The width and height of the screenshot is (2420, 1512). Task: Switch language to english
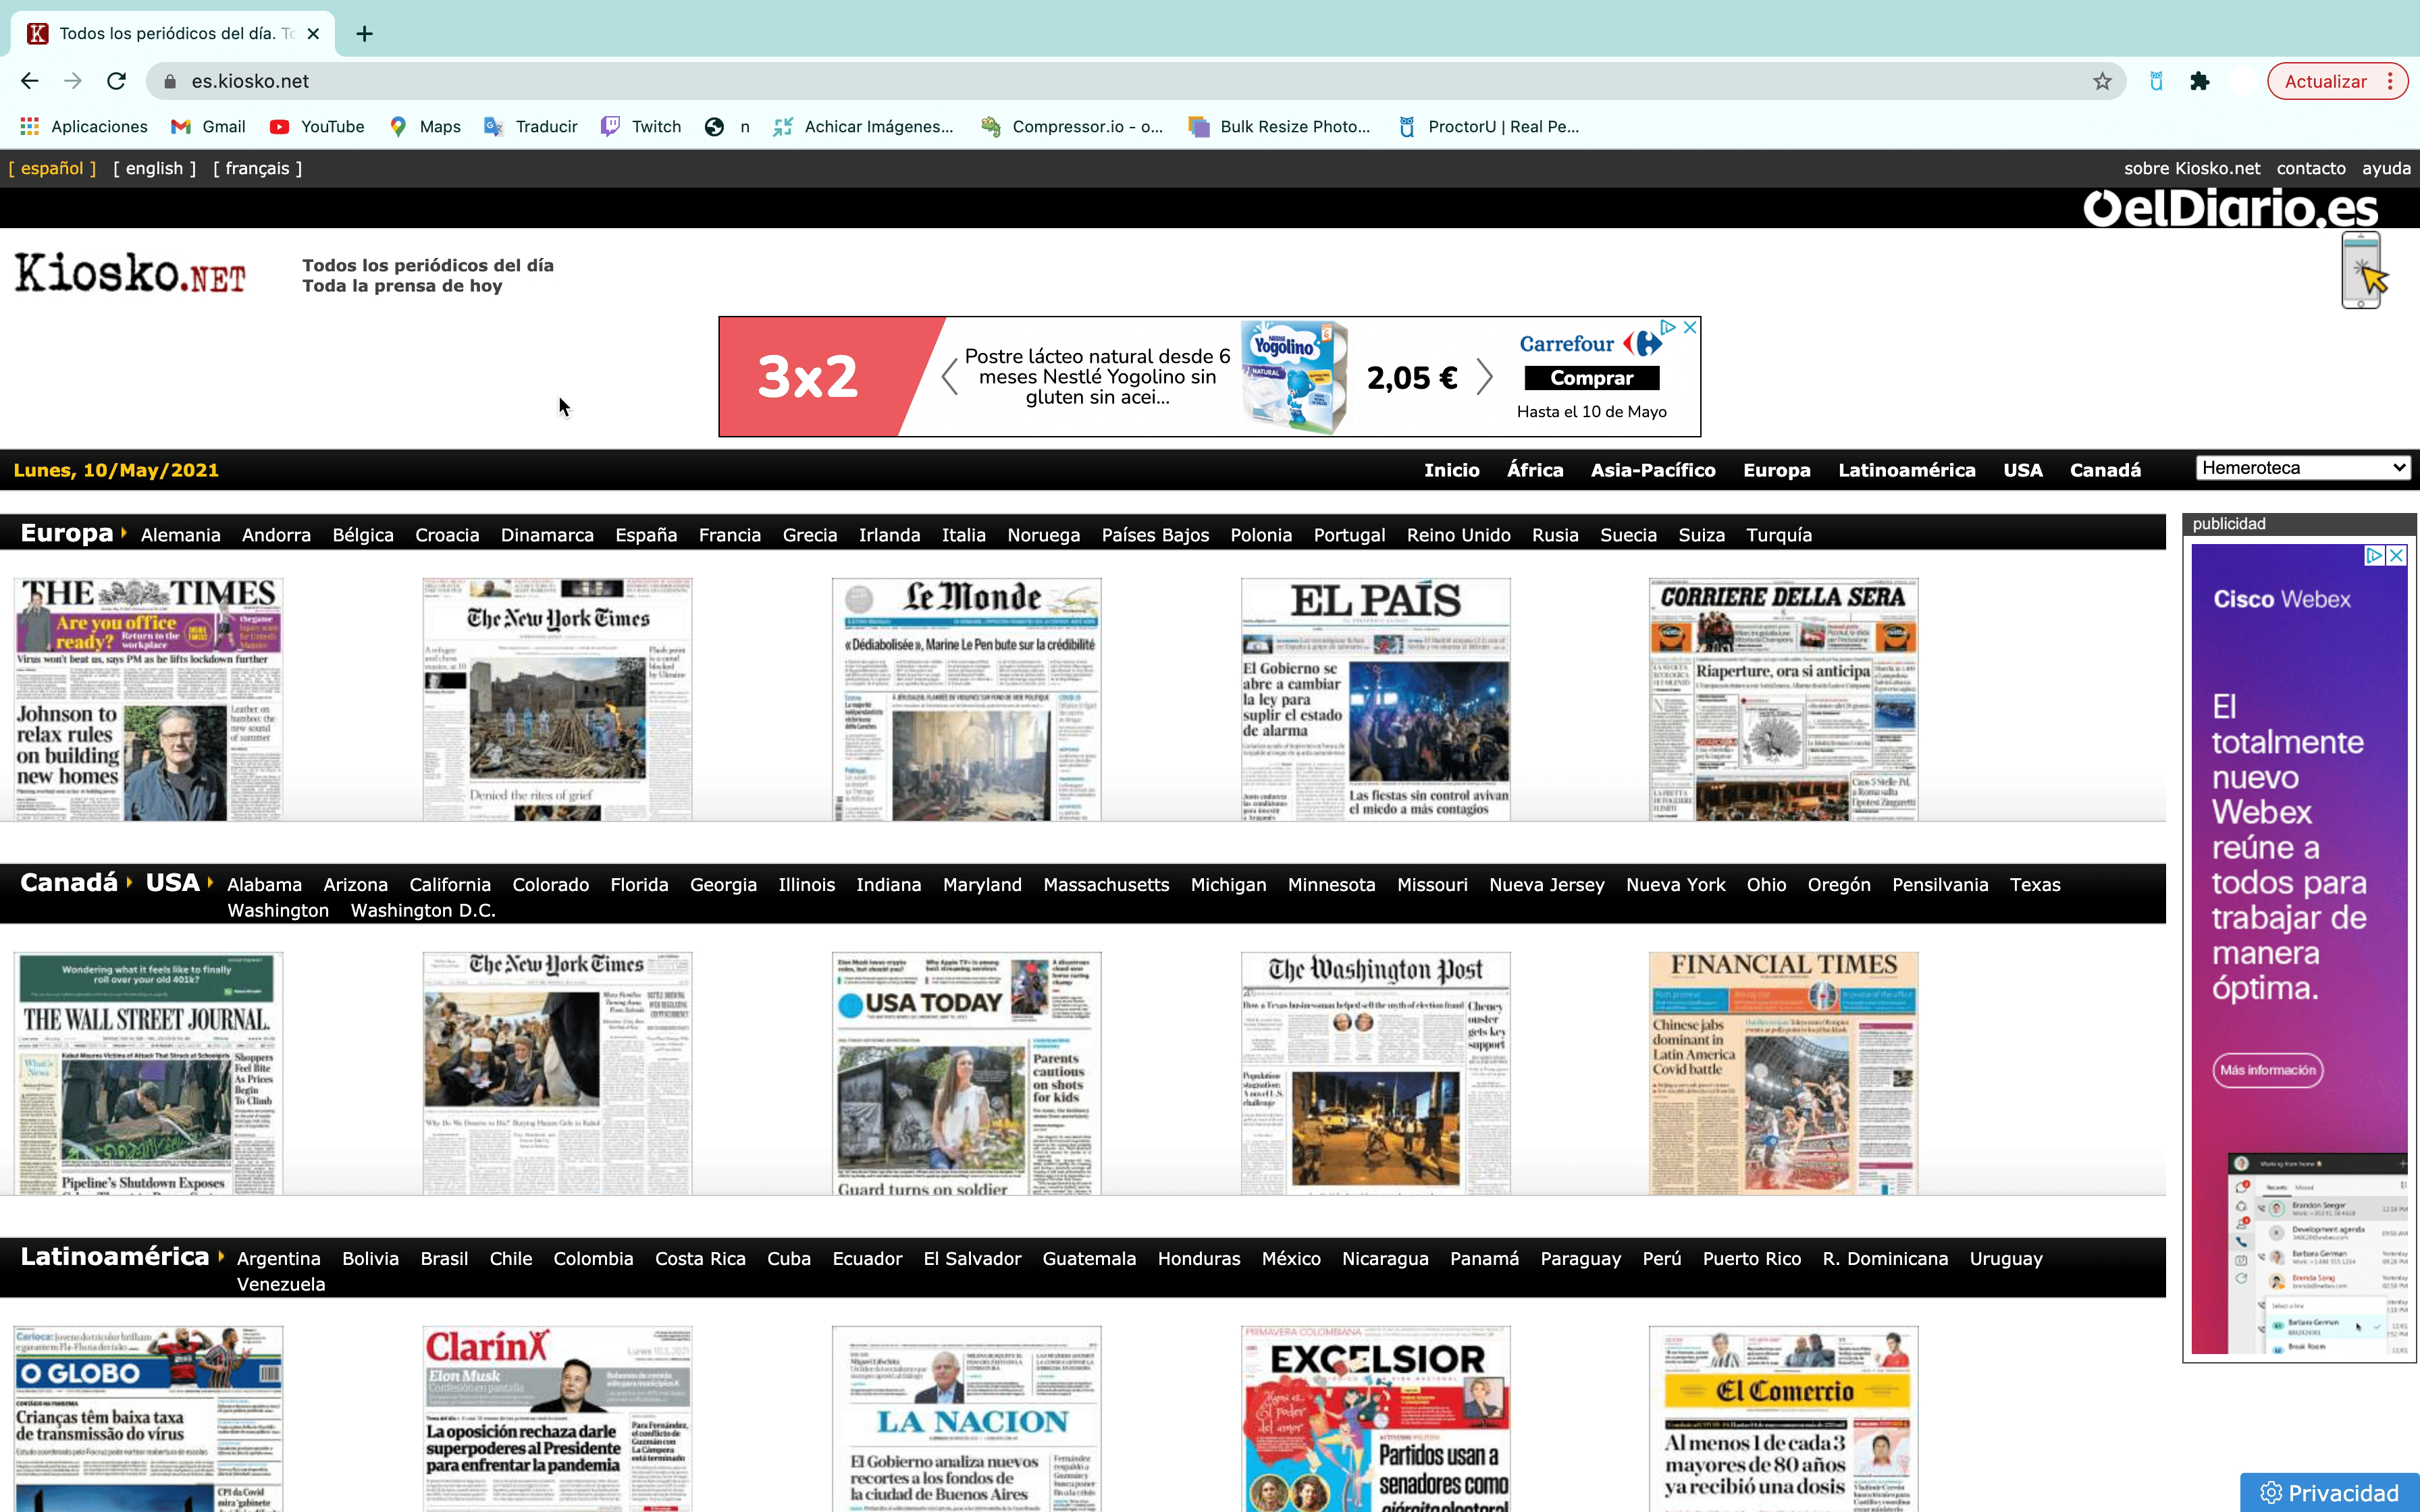pyautogui.click(x=154, y=168)
